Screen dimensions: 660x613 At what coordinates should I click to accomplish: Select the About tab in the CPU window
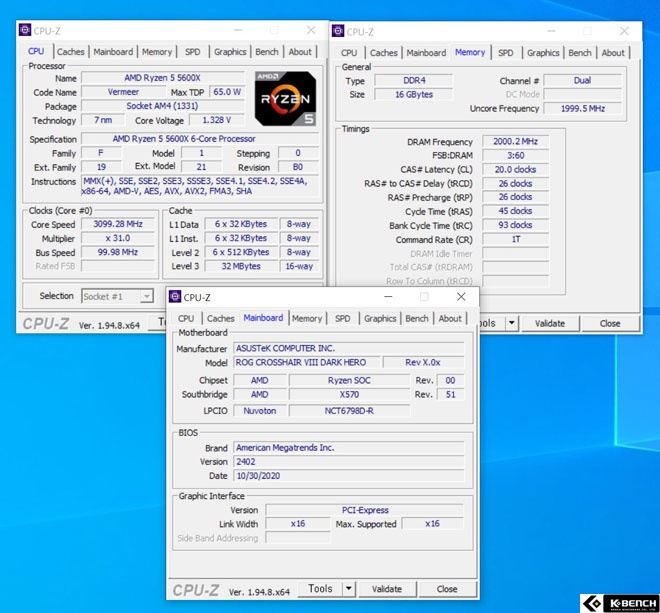pyautogui.click(x=300, y=52)
